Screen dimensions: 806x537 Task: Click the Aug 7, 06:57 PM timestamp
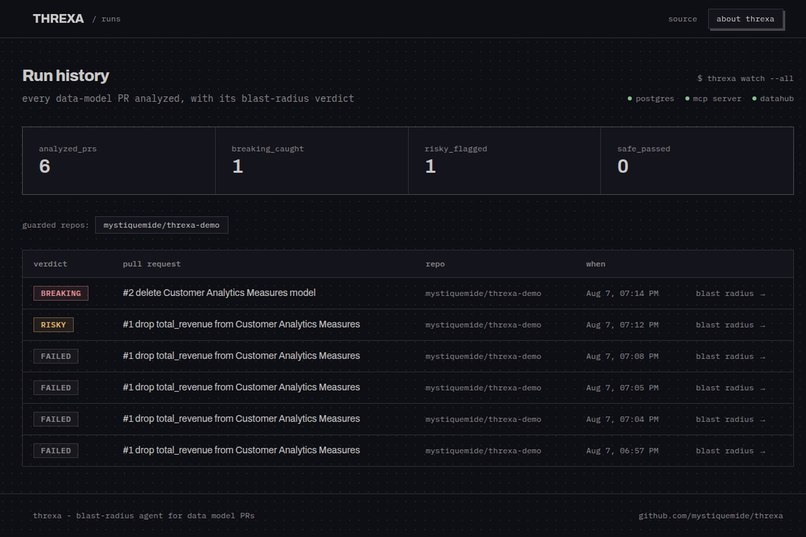pos(622,451)
